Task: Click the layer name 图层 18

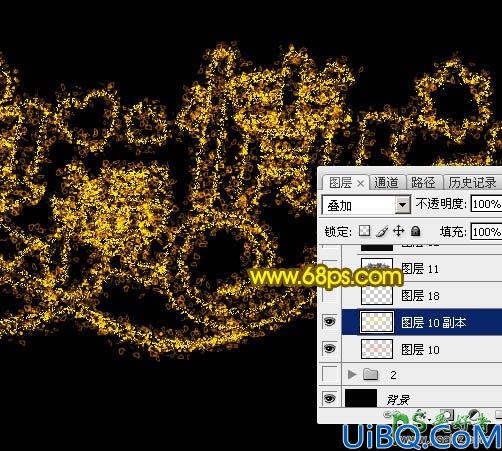Action: [x=420, y=296]
